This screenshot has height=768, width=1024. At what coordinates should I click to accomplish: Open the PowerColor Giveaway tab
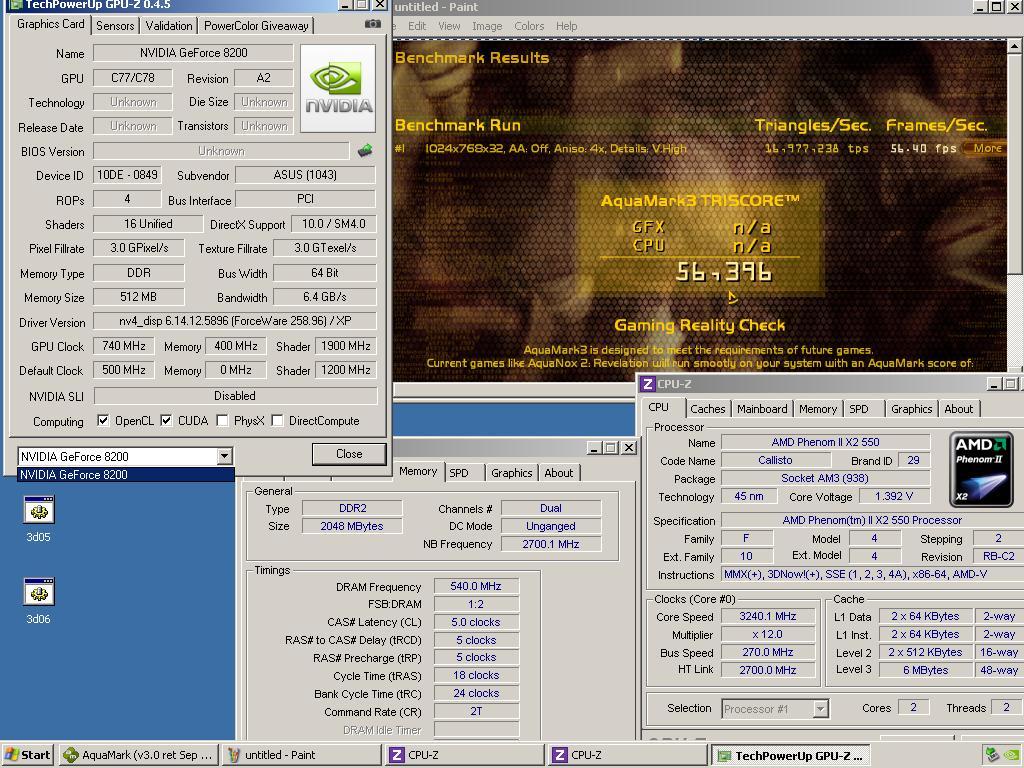pos(256,25)
